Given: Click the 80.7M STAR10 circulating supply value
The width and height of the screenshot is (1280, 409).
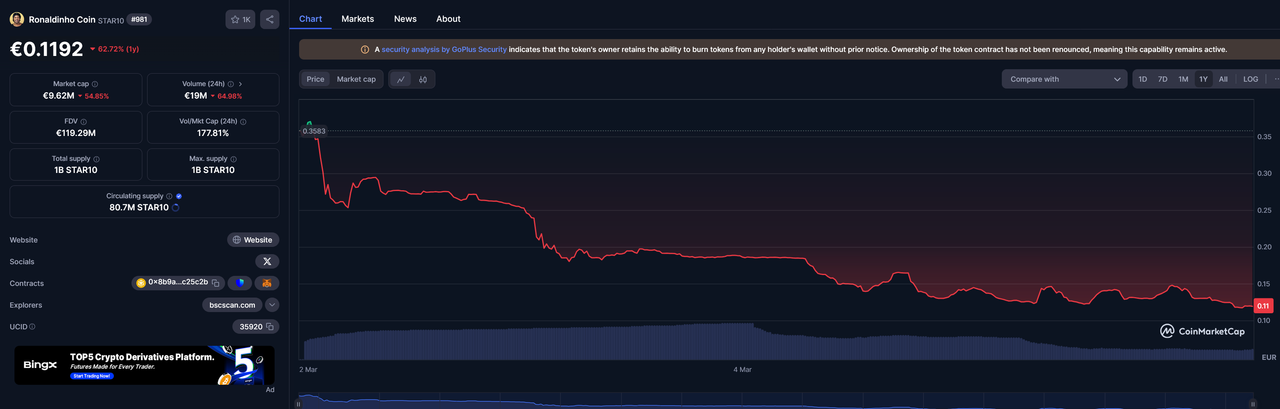Looking at the screenshot, I should pos(139,208).
